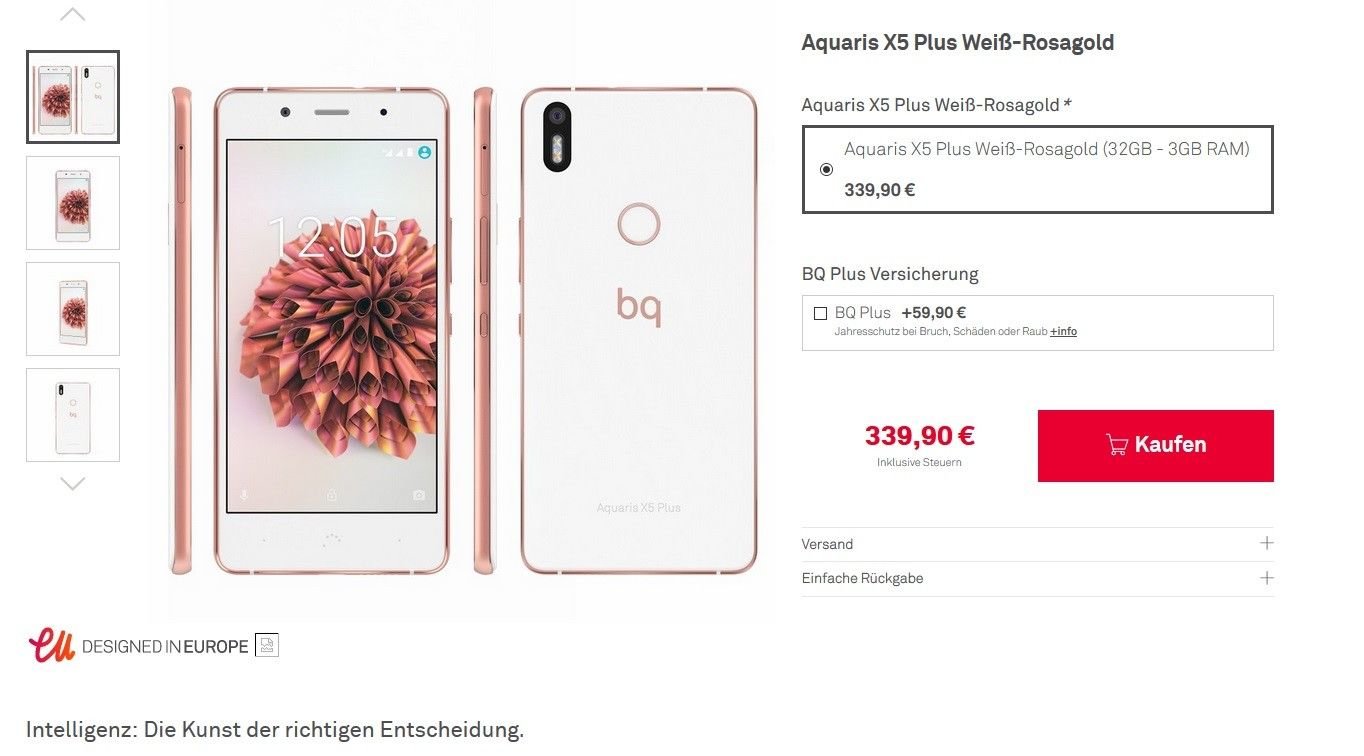Expand the Versand section
This screenshot has width=1364, height=756.
1037,544
